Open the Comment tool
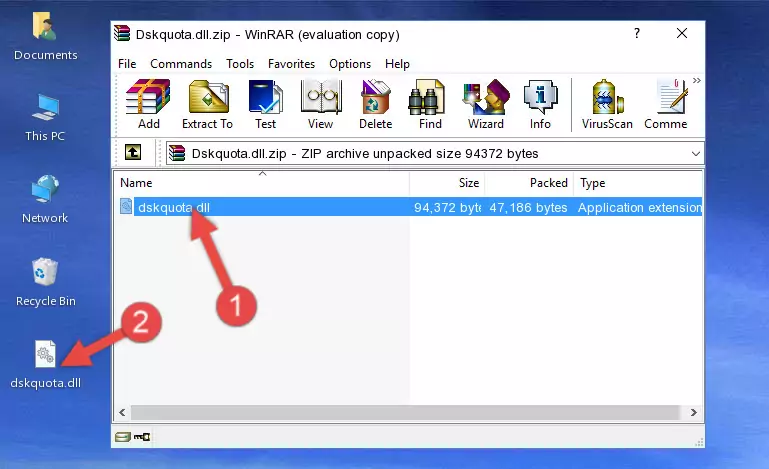769x469 pixels. tap(666, 104)
